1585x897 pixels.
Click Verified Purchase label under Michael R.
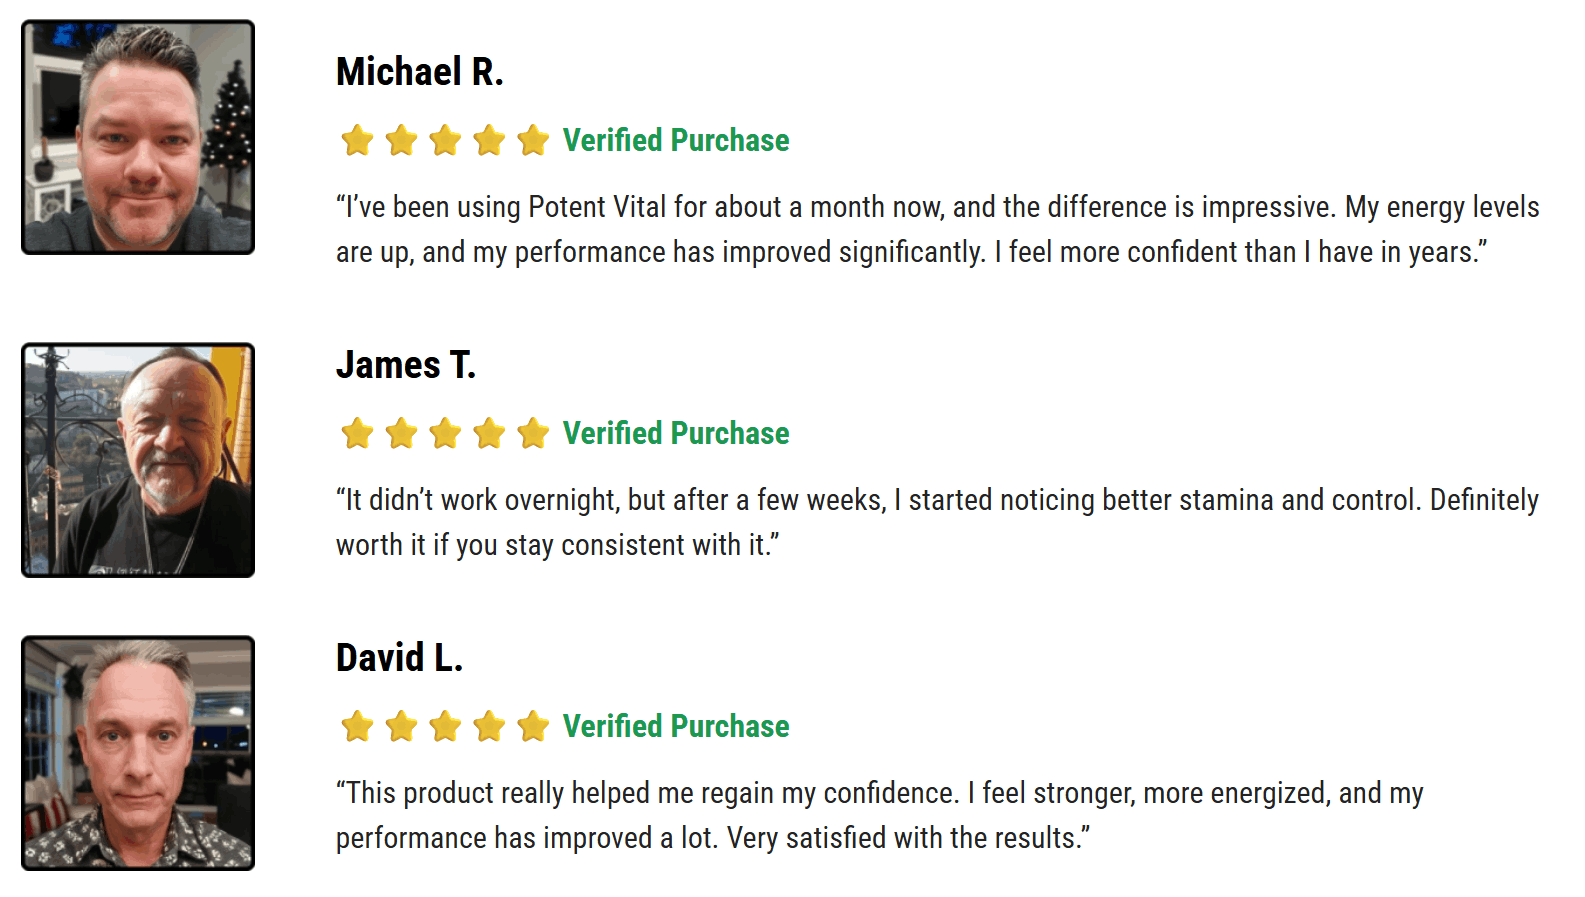(675, 141)
